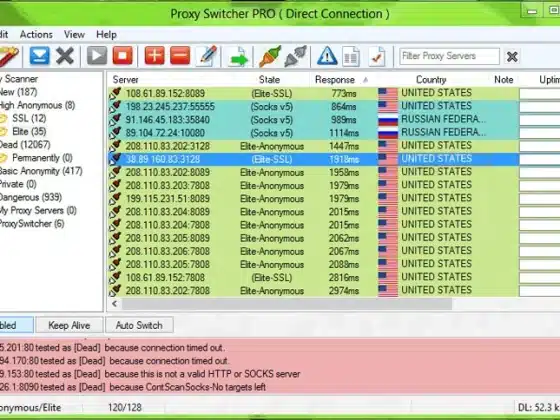Select the Basic Anonymity (417) folder
The image size is (560, 420).
(41, 171)
